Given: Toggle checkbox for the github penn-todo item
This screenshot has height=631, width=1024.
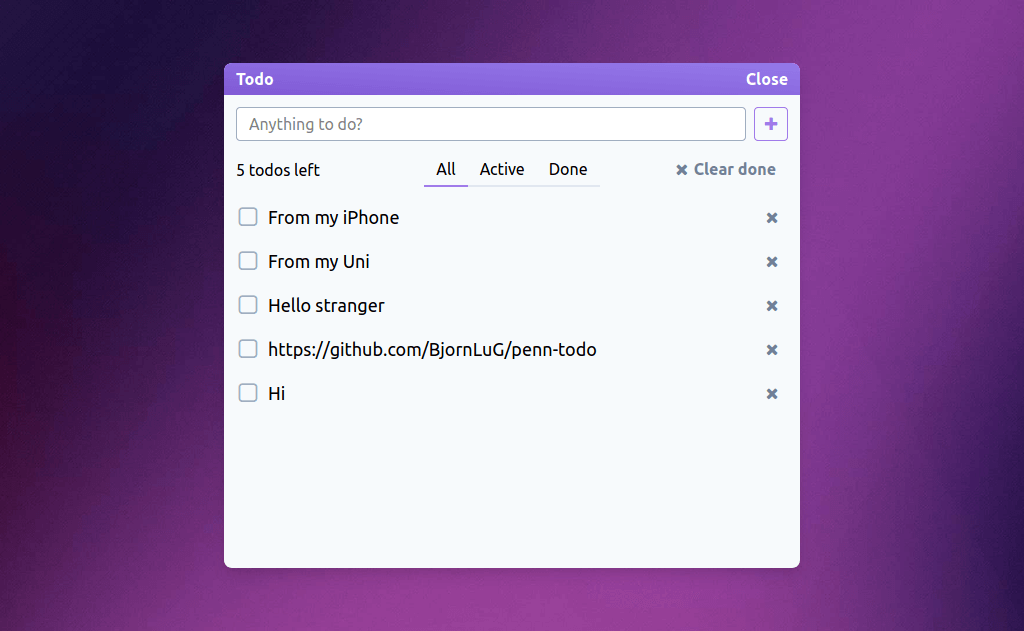Looking at the screenshot, I should click(248, 349).
